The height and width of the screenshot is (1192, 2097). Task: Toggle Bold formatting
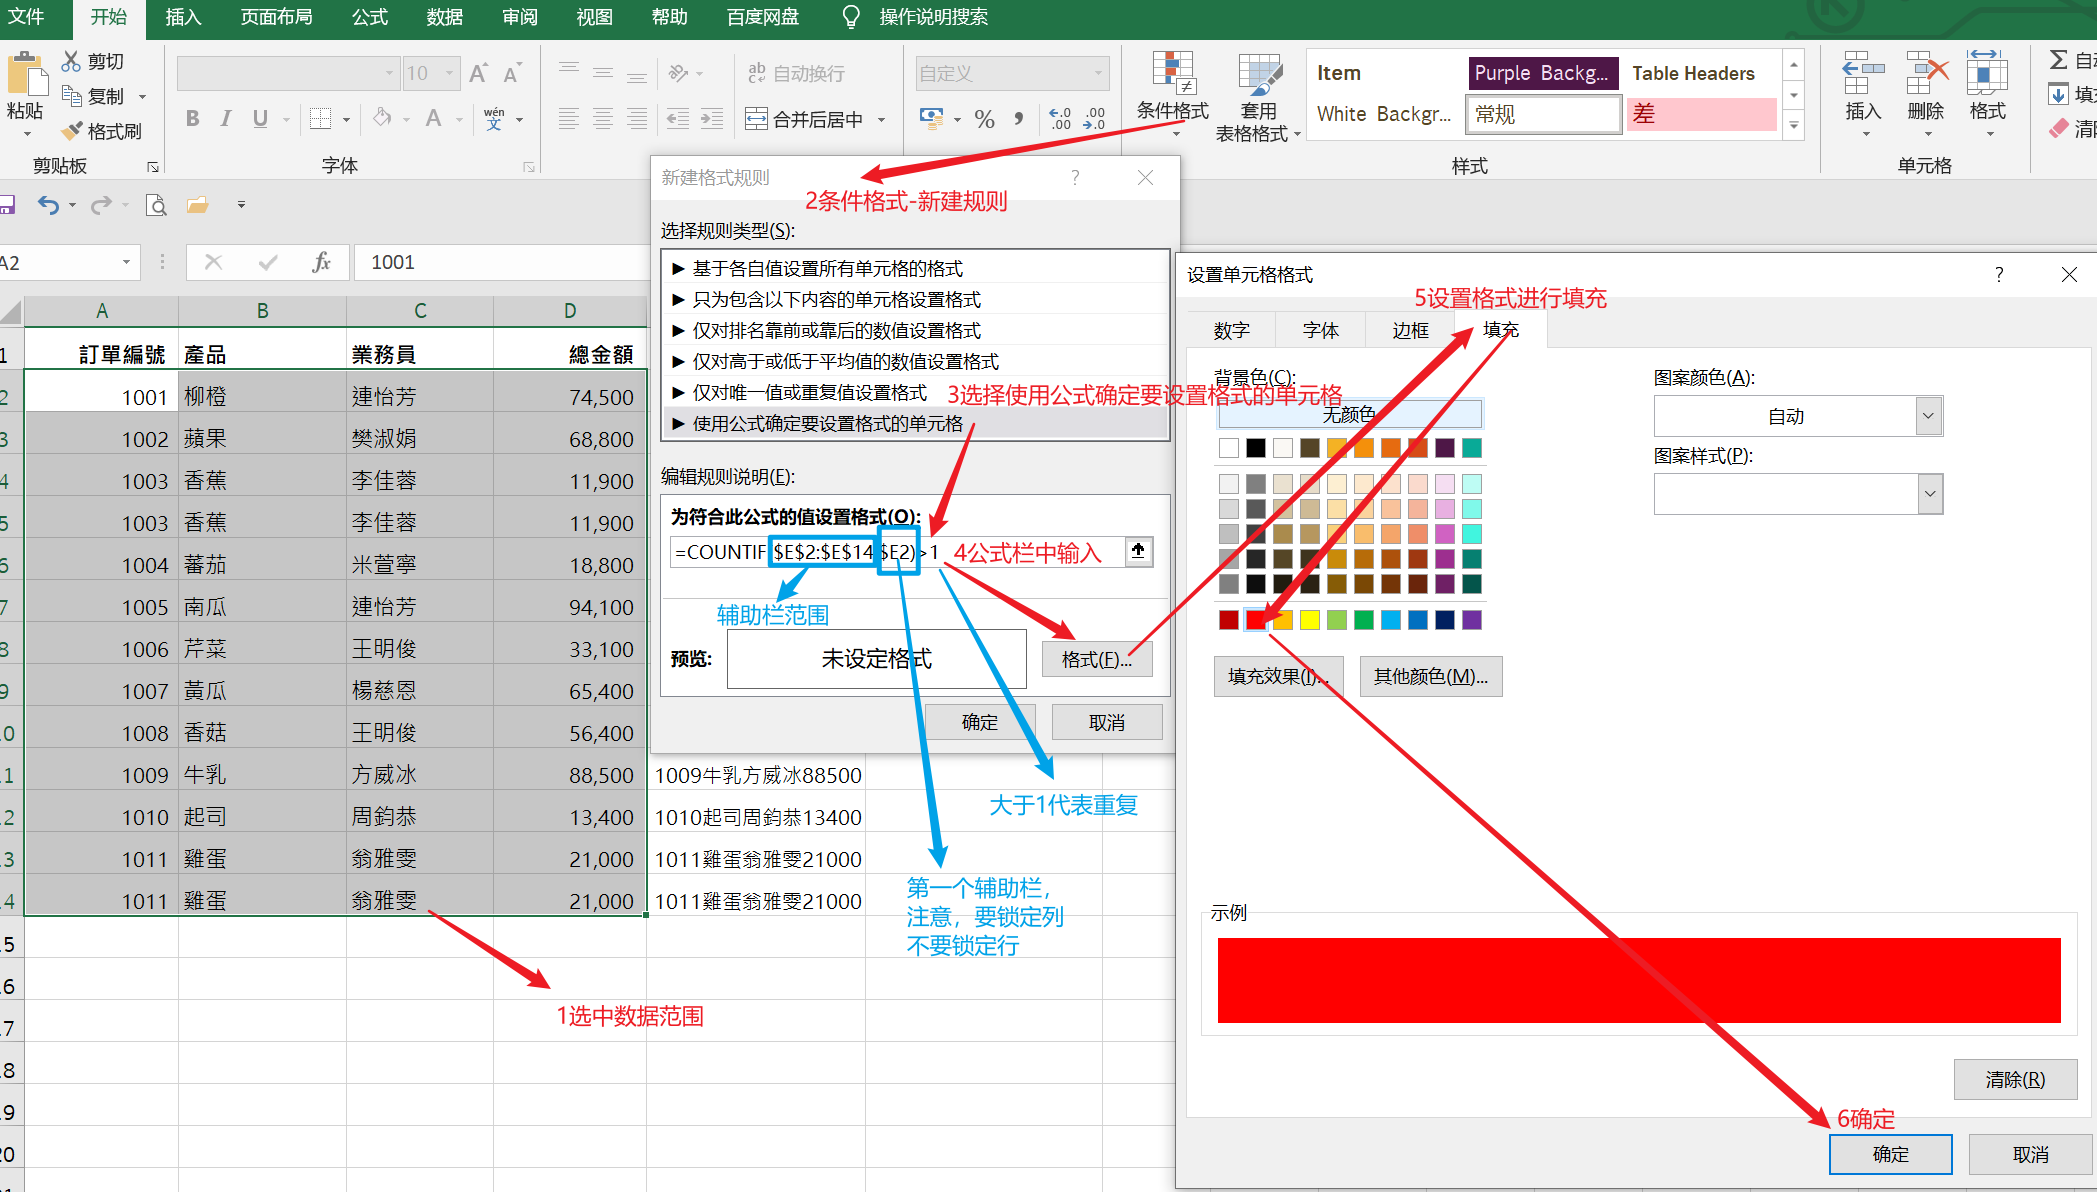tap(192, 119)
